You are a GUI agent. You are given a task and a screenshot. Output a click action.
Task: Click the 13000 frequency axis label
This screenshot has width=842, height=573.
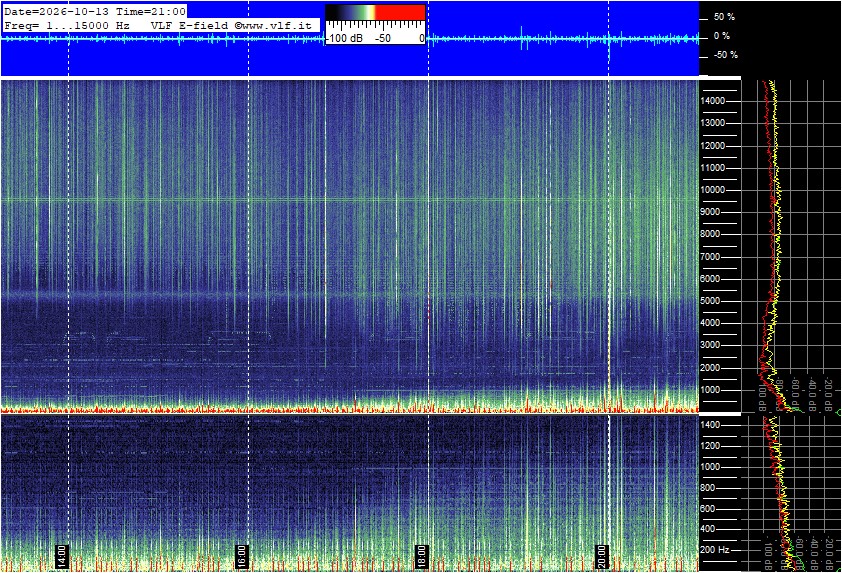(x=713, y=123)
